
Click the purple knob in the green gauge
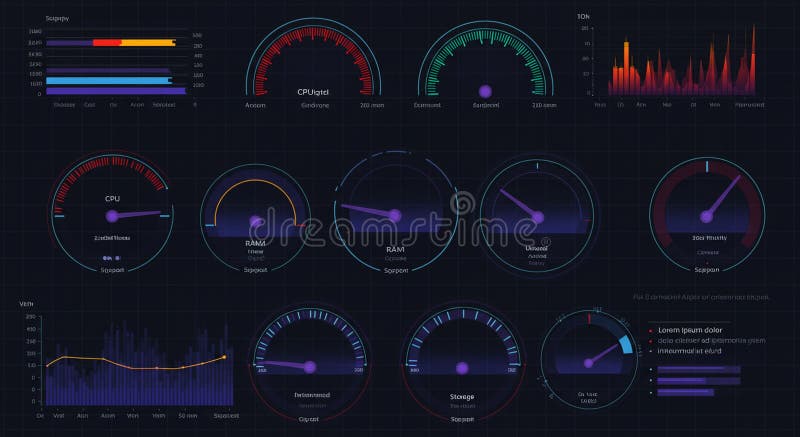485,92
